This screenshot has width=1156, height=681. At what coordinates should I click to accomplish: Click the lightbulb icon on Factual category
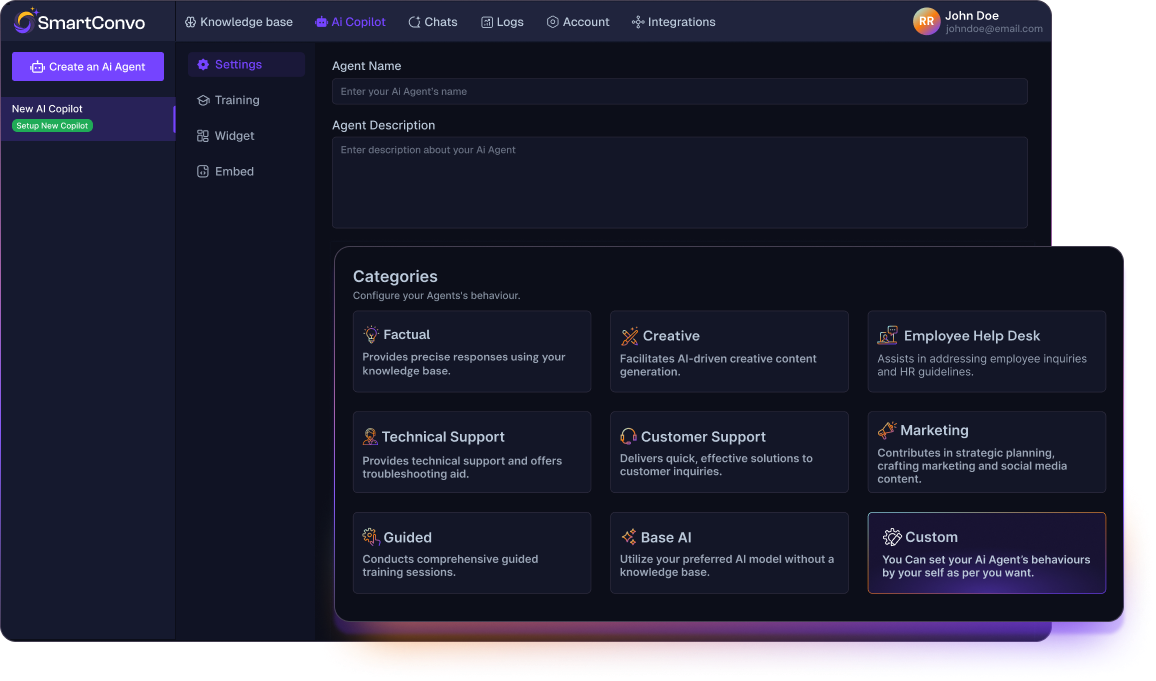pos(370,334)
